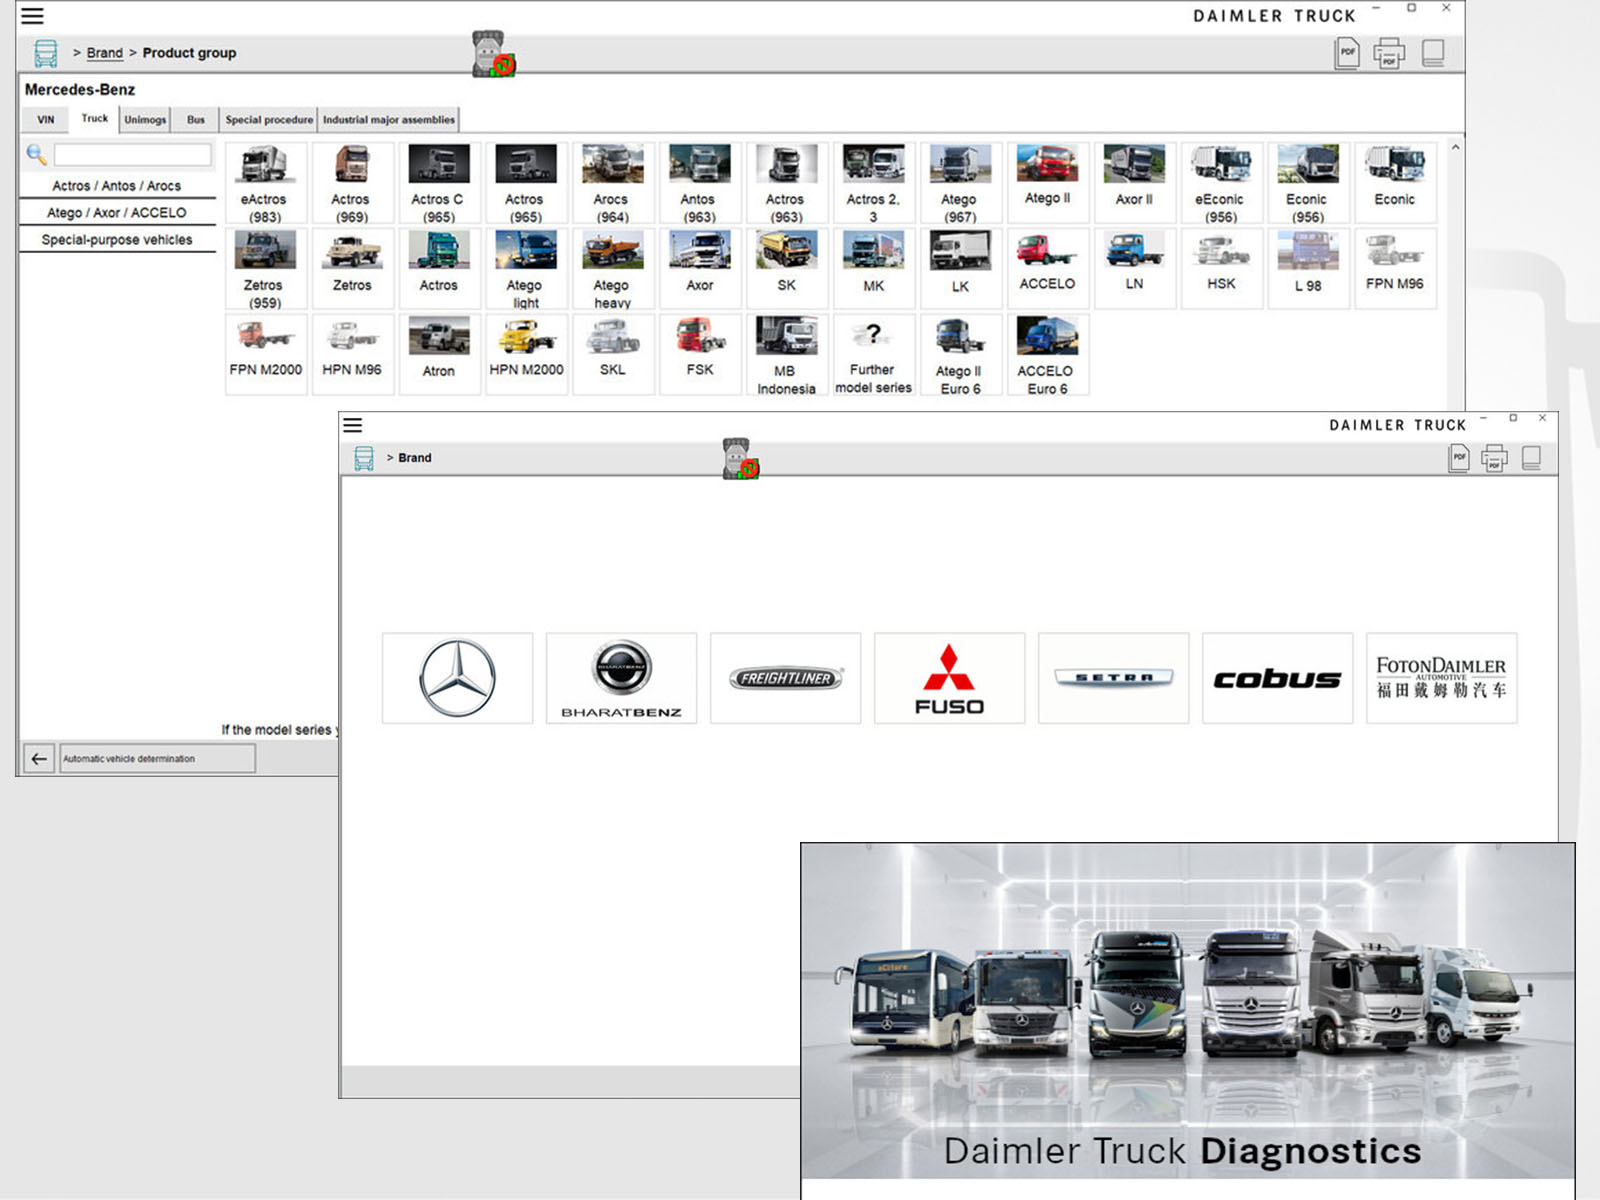Select the Cobus brand logo
The image size is (1600, 1200).
click(x=1277, y=678)
